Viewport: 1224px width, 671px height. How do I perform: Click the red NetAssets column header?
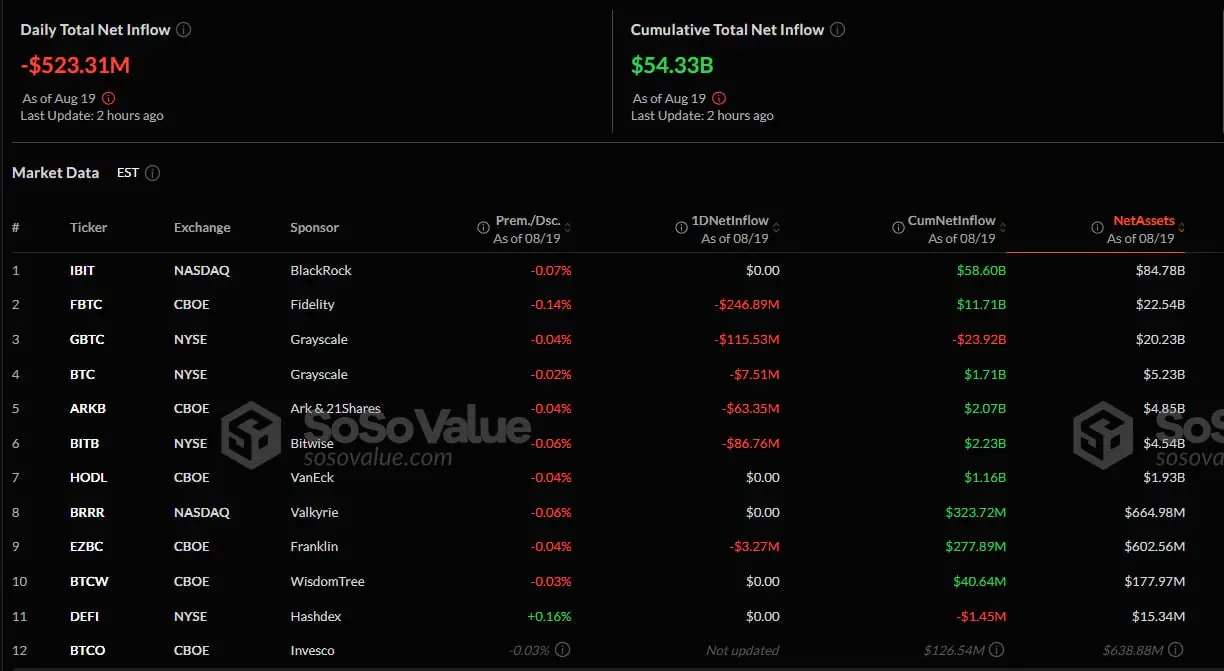click(1144, 221)
